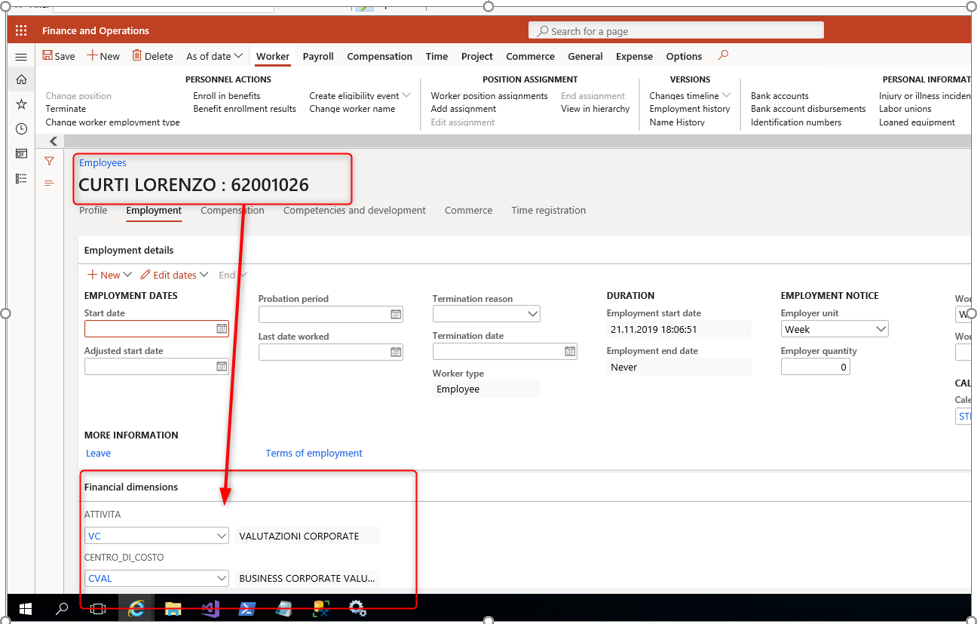979x624 pixels.
Task: Switch to Time registration page tab
Action: coord(548,210)
